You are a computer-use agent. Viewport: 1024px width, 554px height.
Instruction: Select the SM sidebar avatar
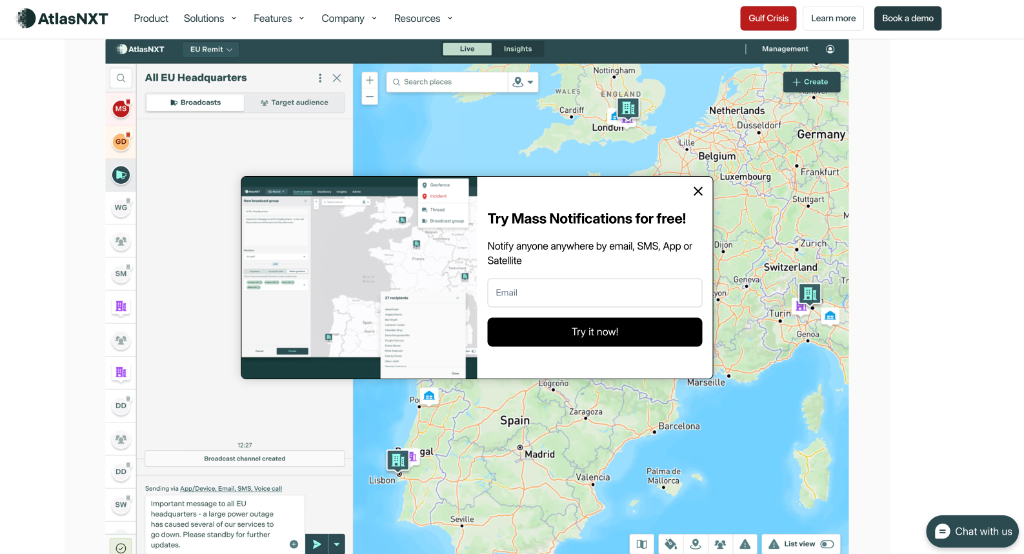(121, 274)
